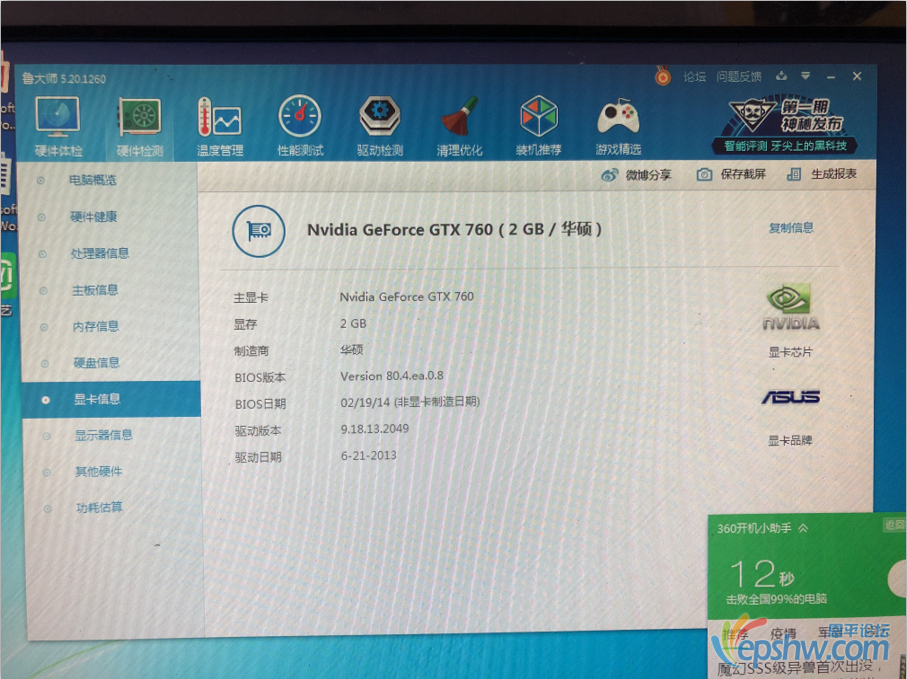This screenshot has width=907, height=679.
Task: Open 功耗估算 in the sidebar
Action: coord(99,508)
